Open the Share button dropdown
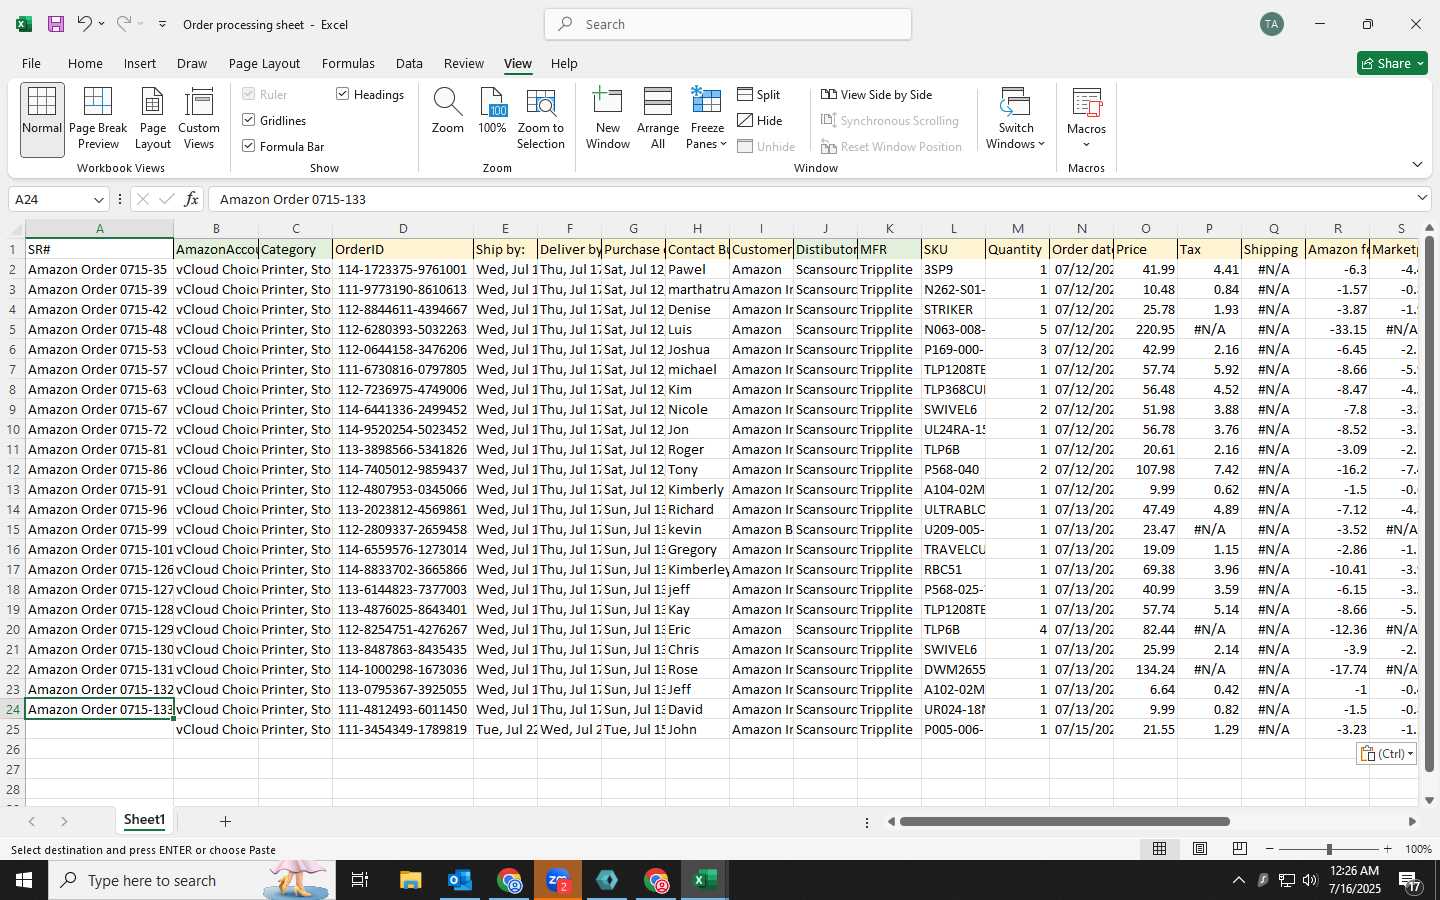 click(1392, 63)
